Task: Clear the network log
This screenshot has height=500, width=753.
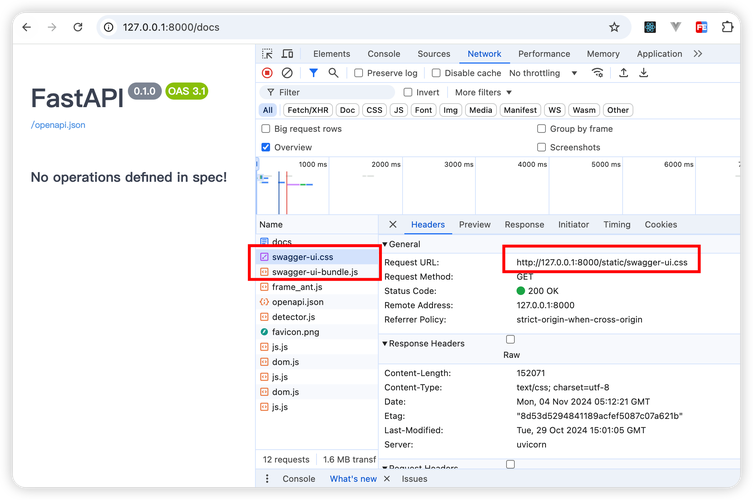Action: (x=287, y=73)
